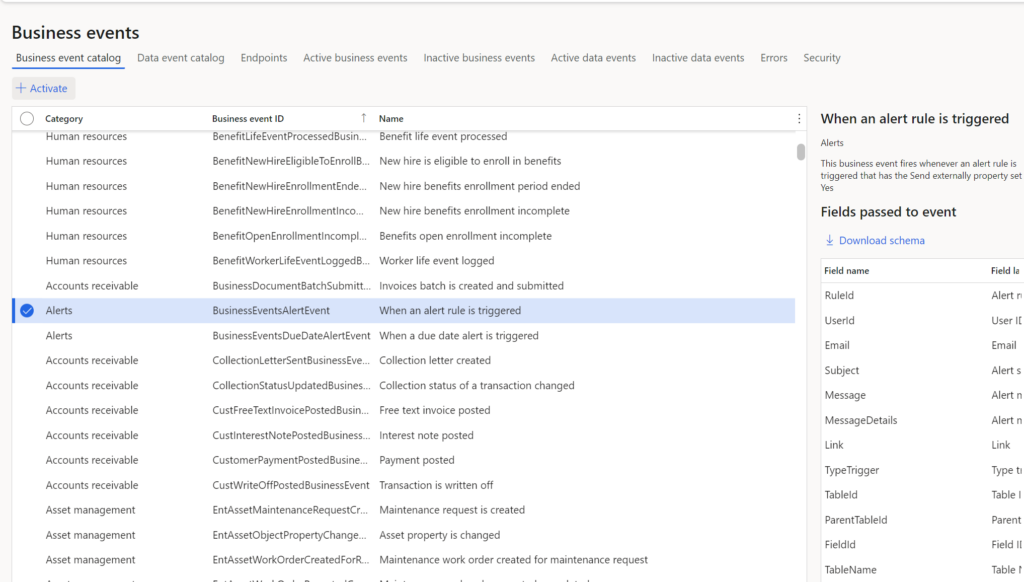Screen dimensions: 1024x582
Task: Select the BusinessEventsDueDateAlertEvent row circle
Action: (25, 335)
